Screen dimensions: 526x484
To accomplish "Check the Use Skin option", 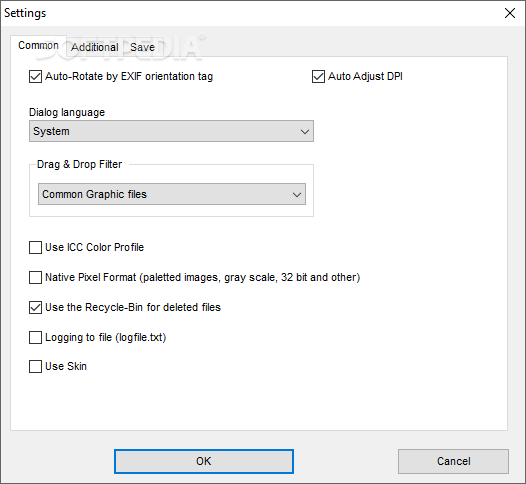I will tap(35, 366).
